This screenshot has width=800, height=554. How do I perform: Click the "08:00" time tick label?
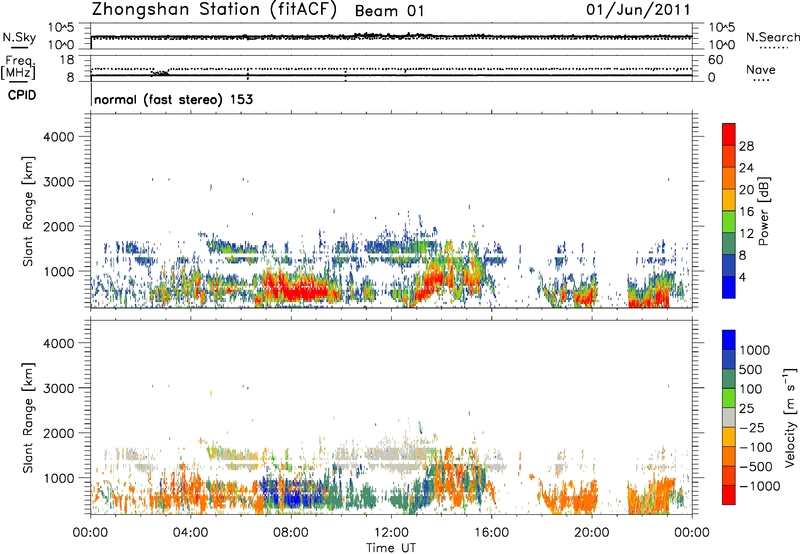tap(291, 533)
